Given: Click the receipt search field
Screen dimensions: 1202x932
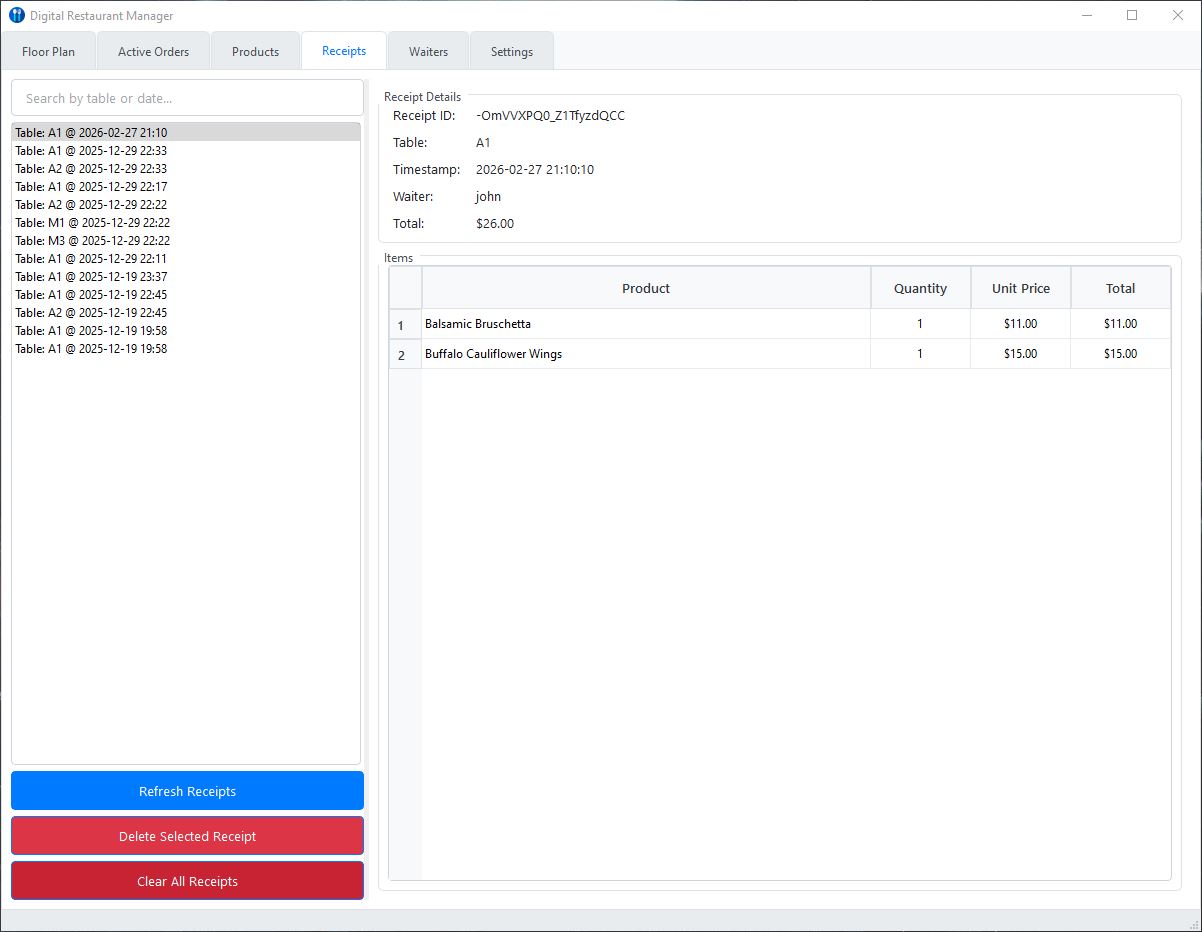Looking at the screenshot, I should pos(187,98).
